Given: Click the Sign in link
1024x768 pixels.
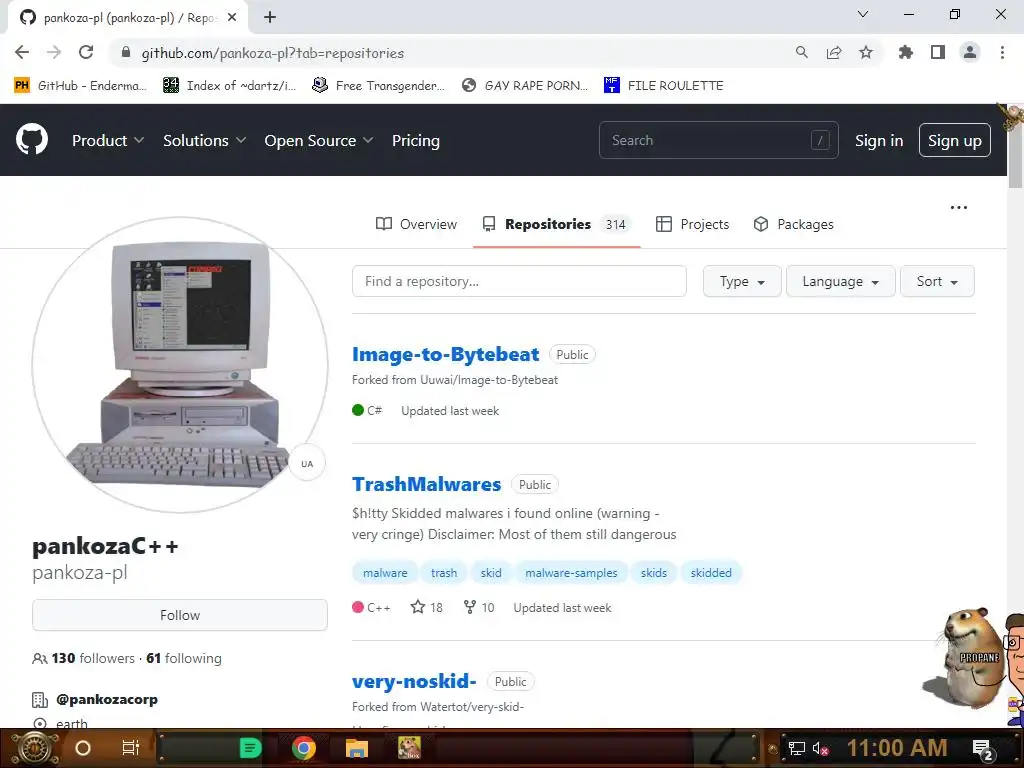Looking at the screenshot, I should point(879,140).
